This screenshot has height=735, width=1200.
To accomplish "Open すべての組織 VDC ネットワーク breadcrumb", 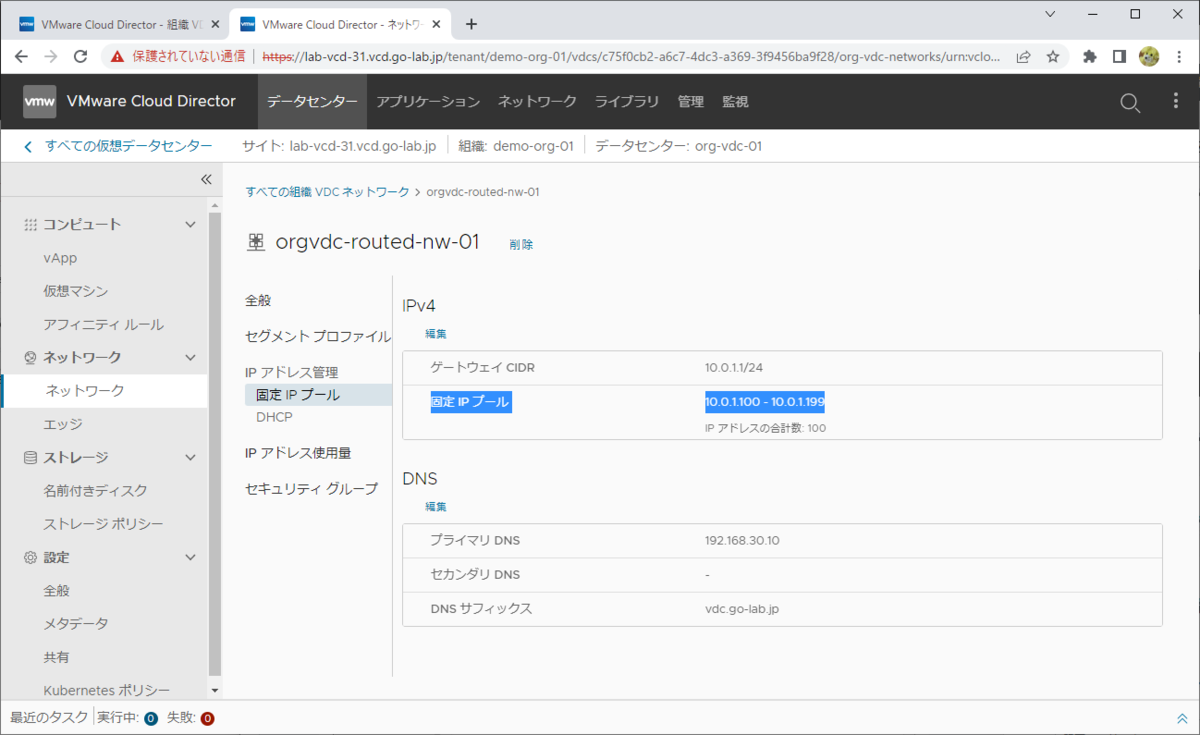I will click(327, 191).
